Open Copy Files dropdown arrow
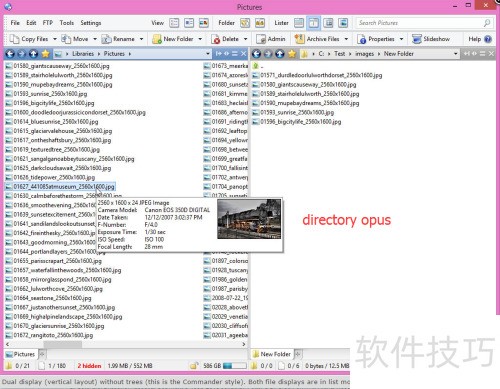The width and height of the screenshot is (500, 389). [x=55, y=39]
